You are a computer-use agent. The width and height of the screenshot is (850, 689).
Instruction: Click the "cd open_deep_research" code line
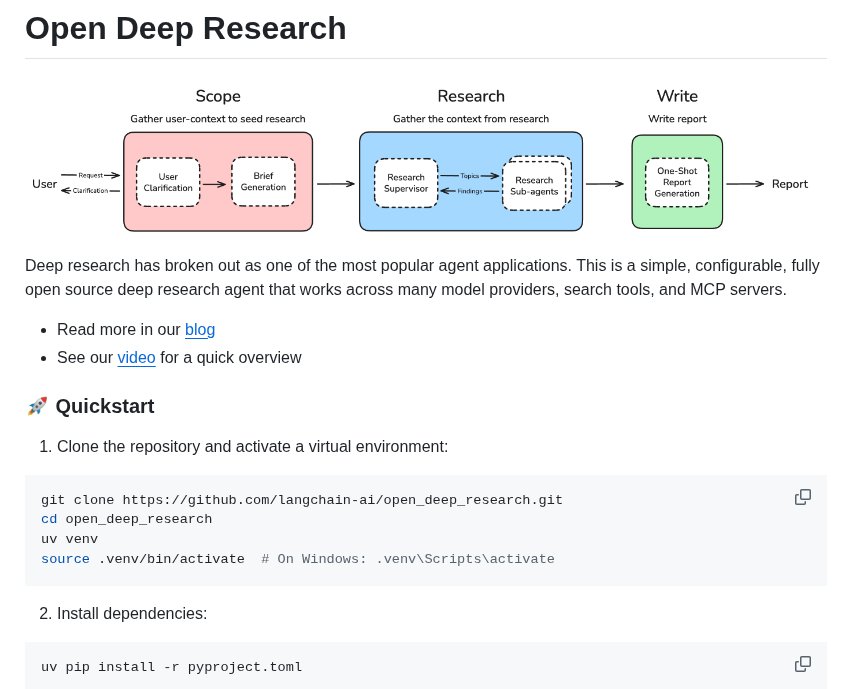point(127,519)
